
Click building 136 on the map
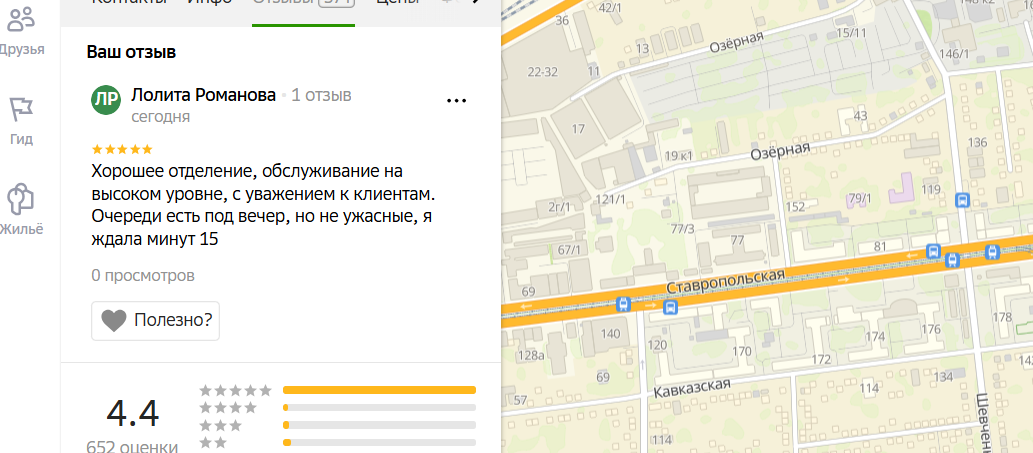(978, 142)
